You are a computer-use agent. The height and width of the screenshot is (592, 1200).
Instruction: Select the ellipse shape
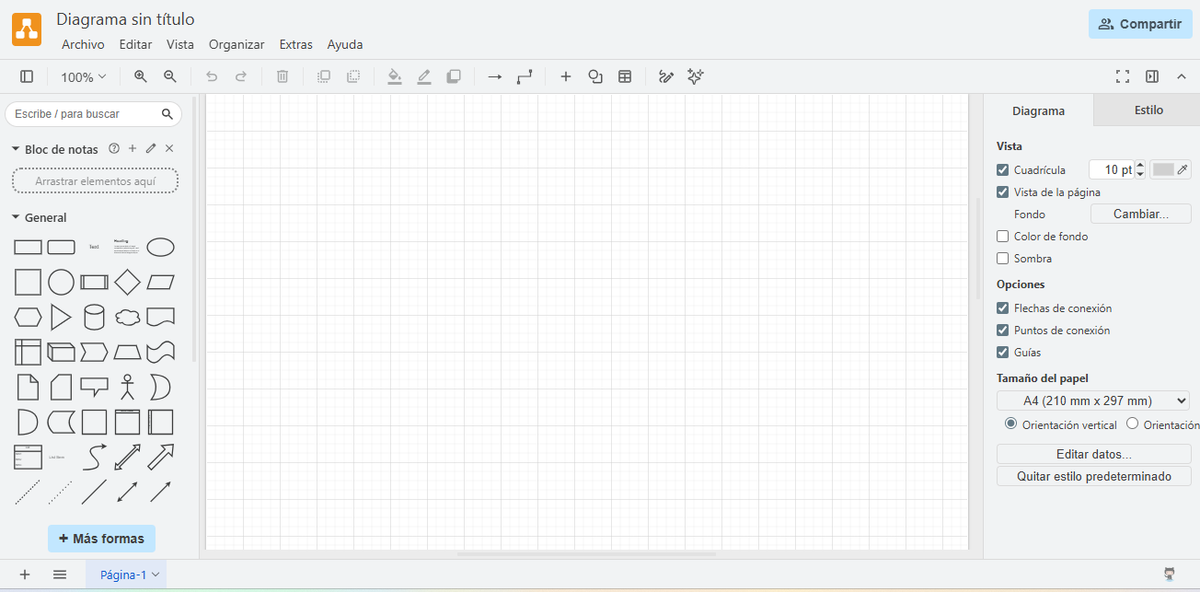pyautogui.click(x=161, y=247)
